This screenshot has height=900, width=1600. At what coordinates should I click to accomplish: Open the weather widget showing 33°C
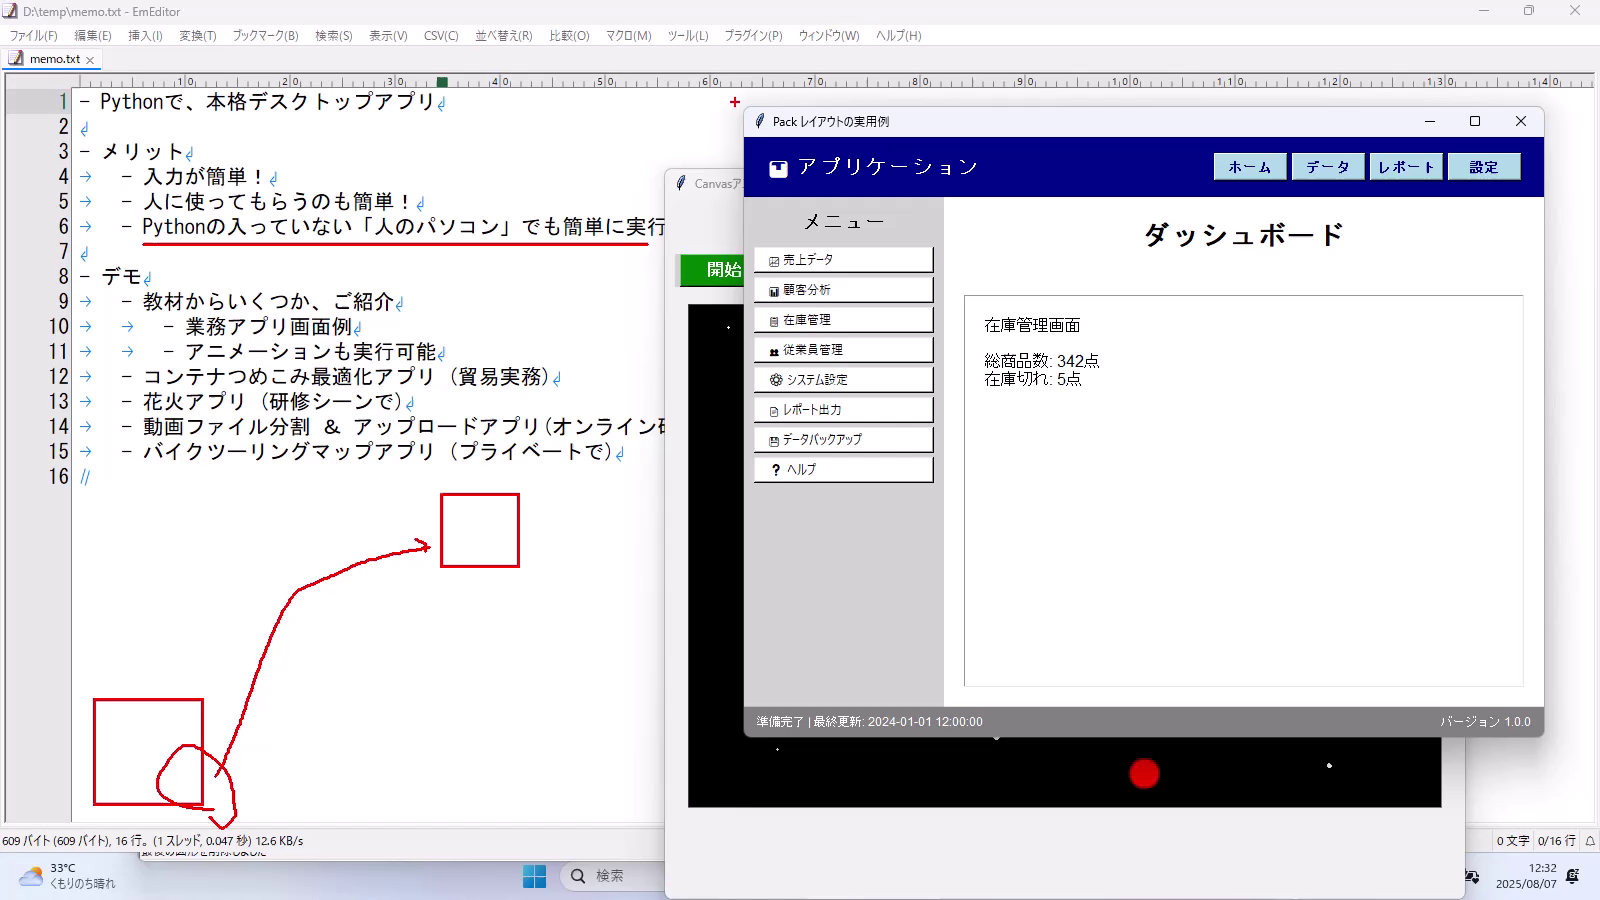68,876
